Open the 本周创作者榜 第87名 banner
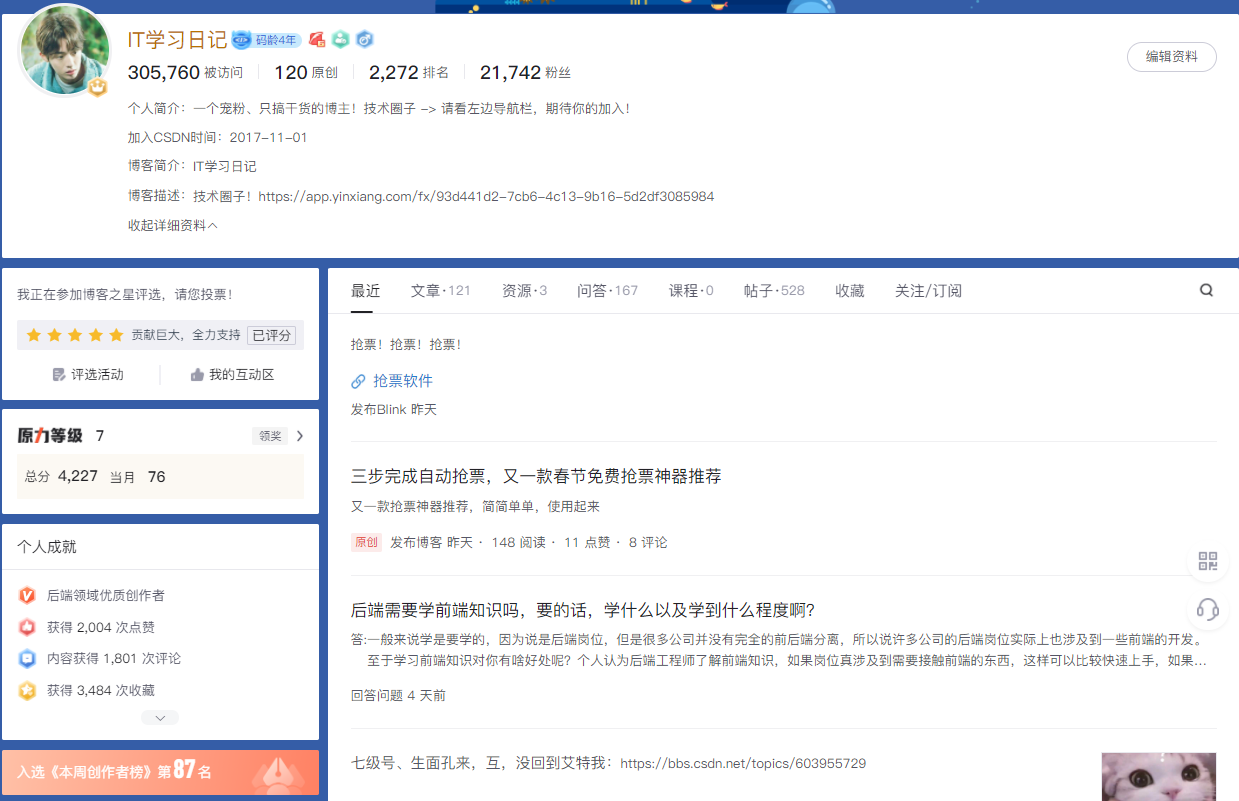This screenshot has height=801, width=1239. (160, 772)
